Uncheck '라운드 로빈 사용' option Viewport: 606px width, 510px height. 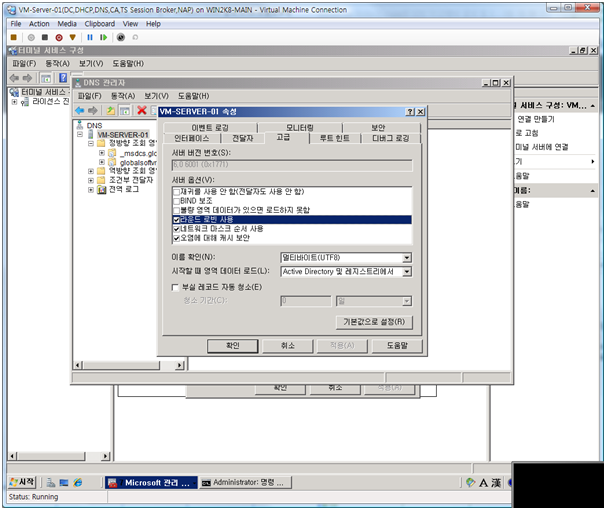coord(176,220)
